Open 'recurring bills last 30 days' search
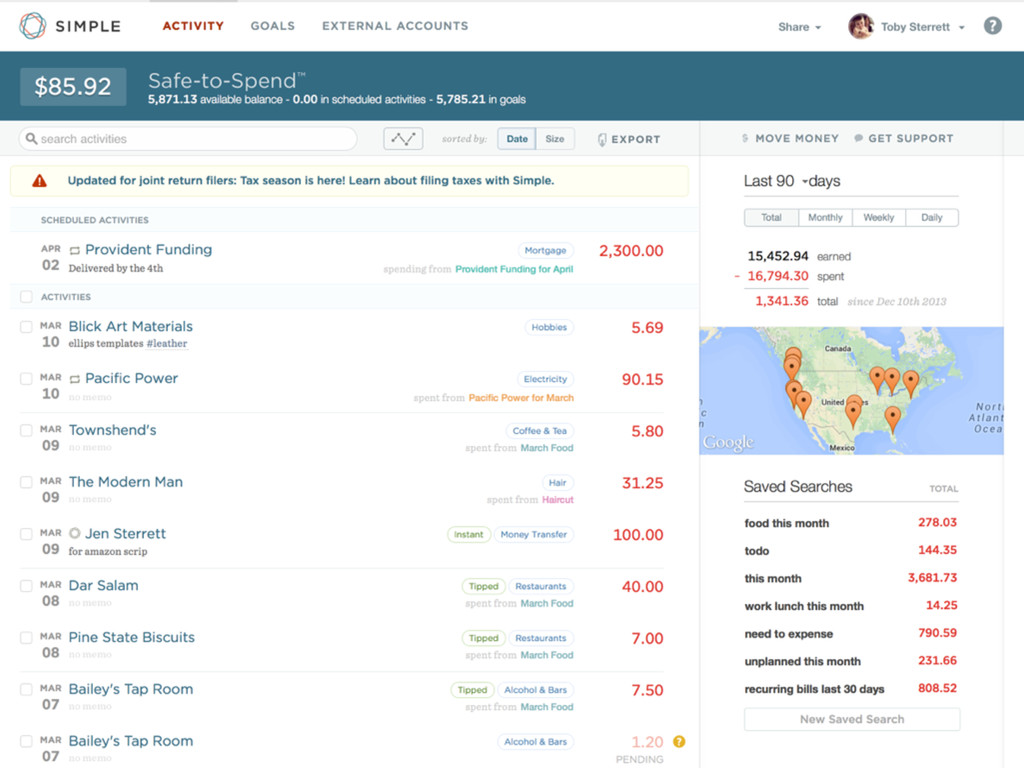This screenshot has height=768, width=1024. click(x=814, y=689)
